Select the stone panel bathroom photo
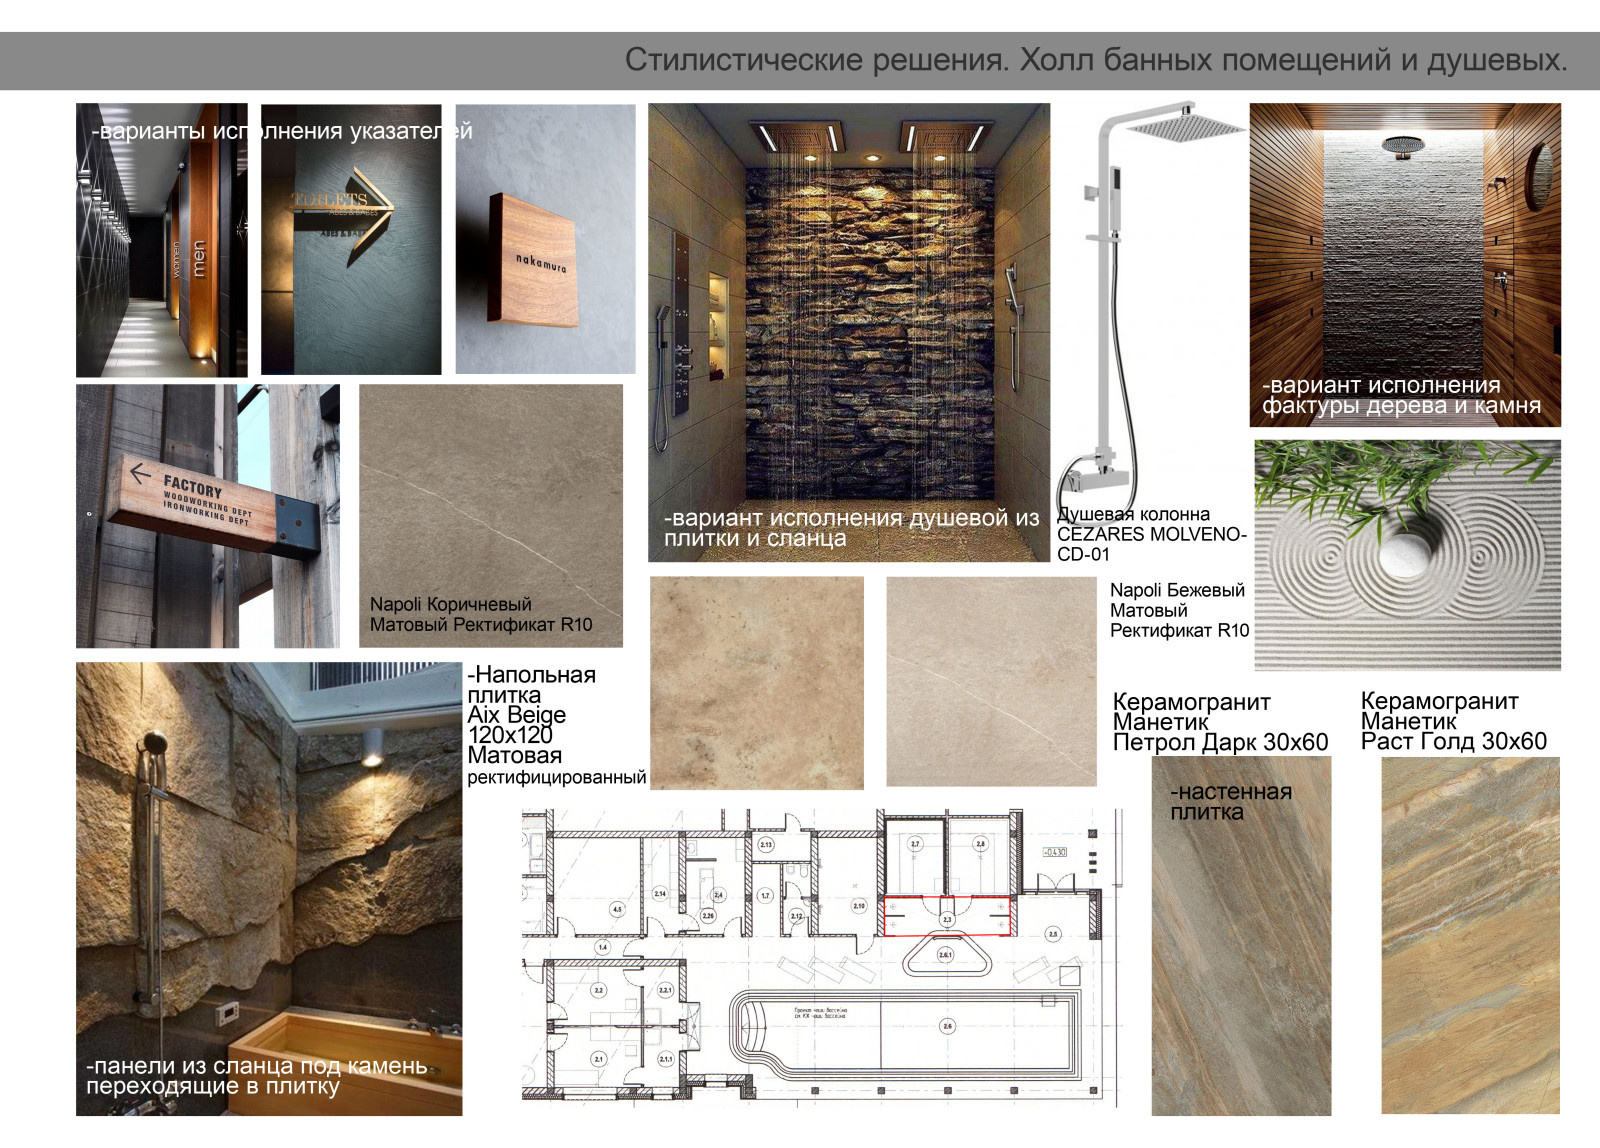 click(269, 880)
